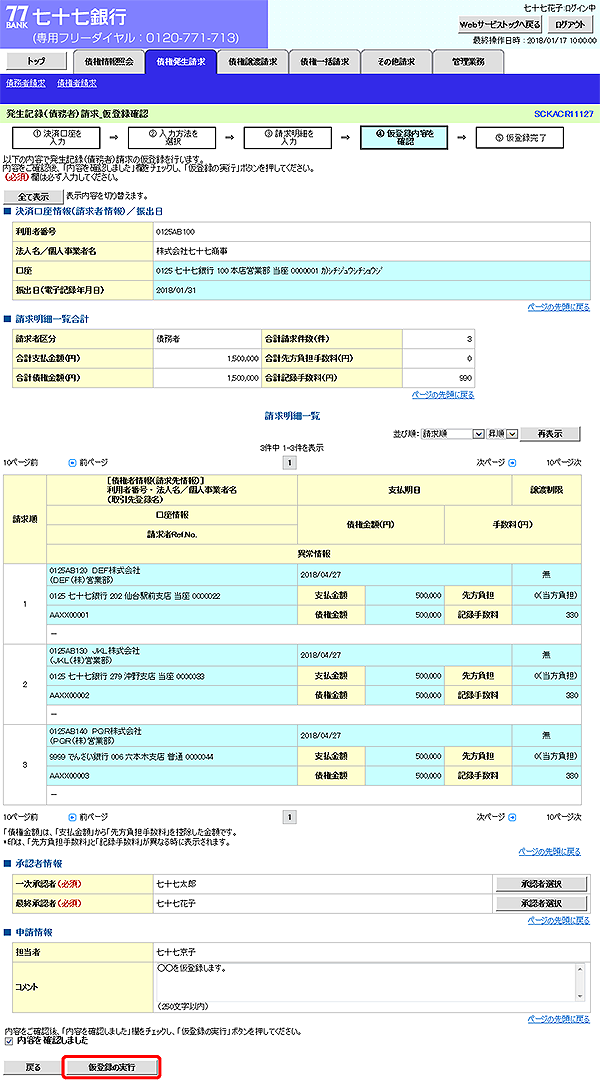Click reference number AAXX00002
Viewport: 600px width, 1083px height.
click(x=69, y=694)
